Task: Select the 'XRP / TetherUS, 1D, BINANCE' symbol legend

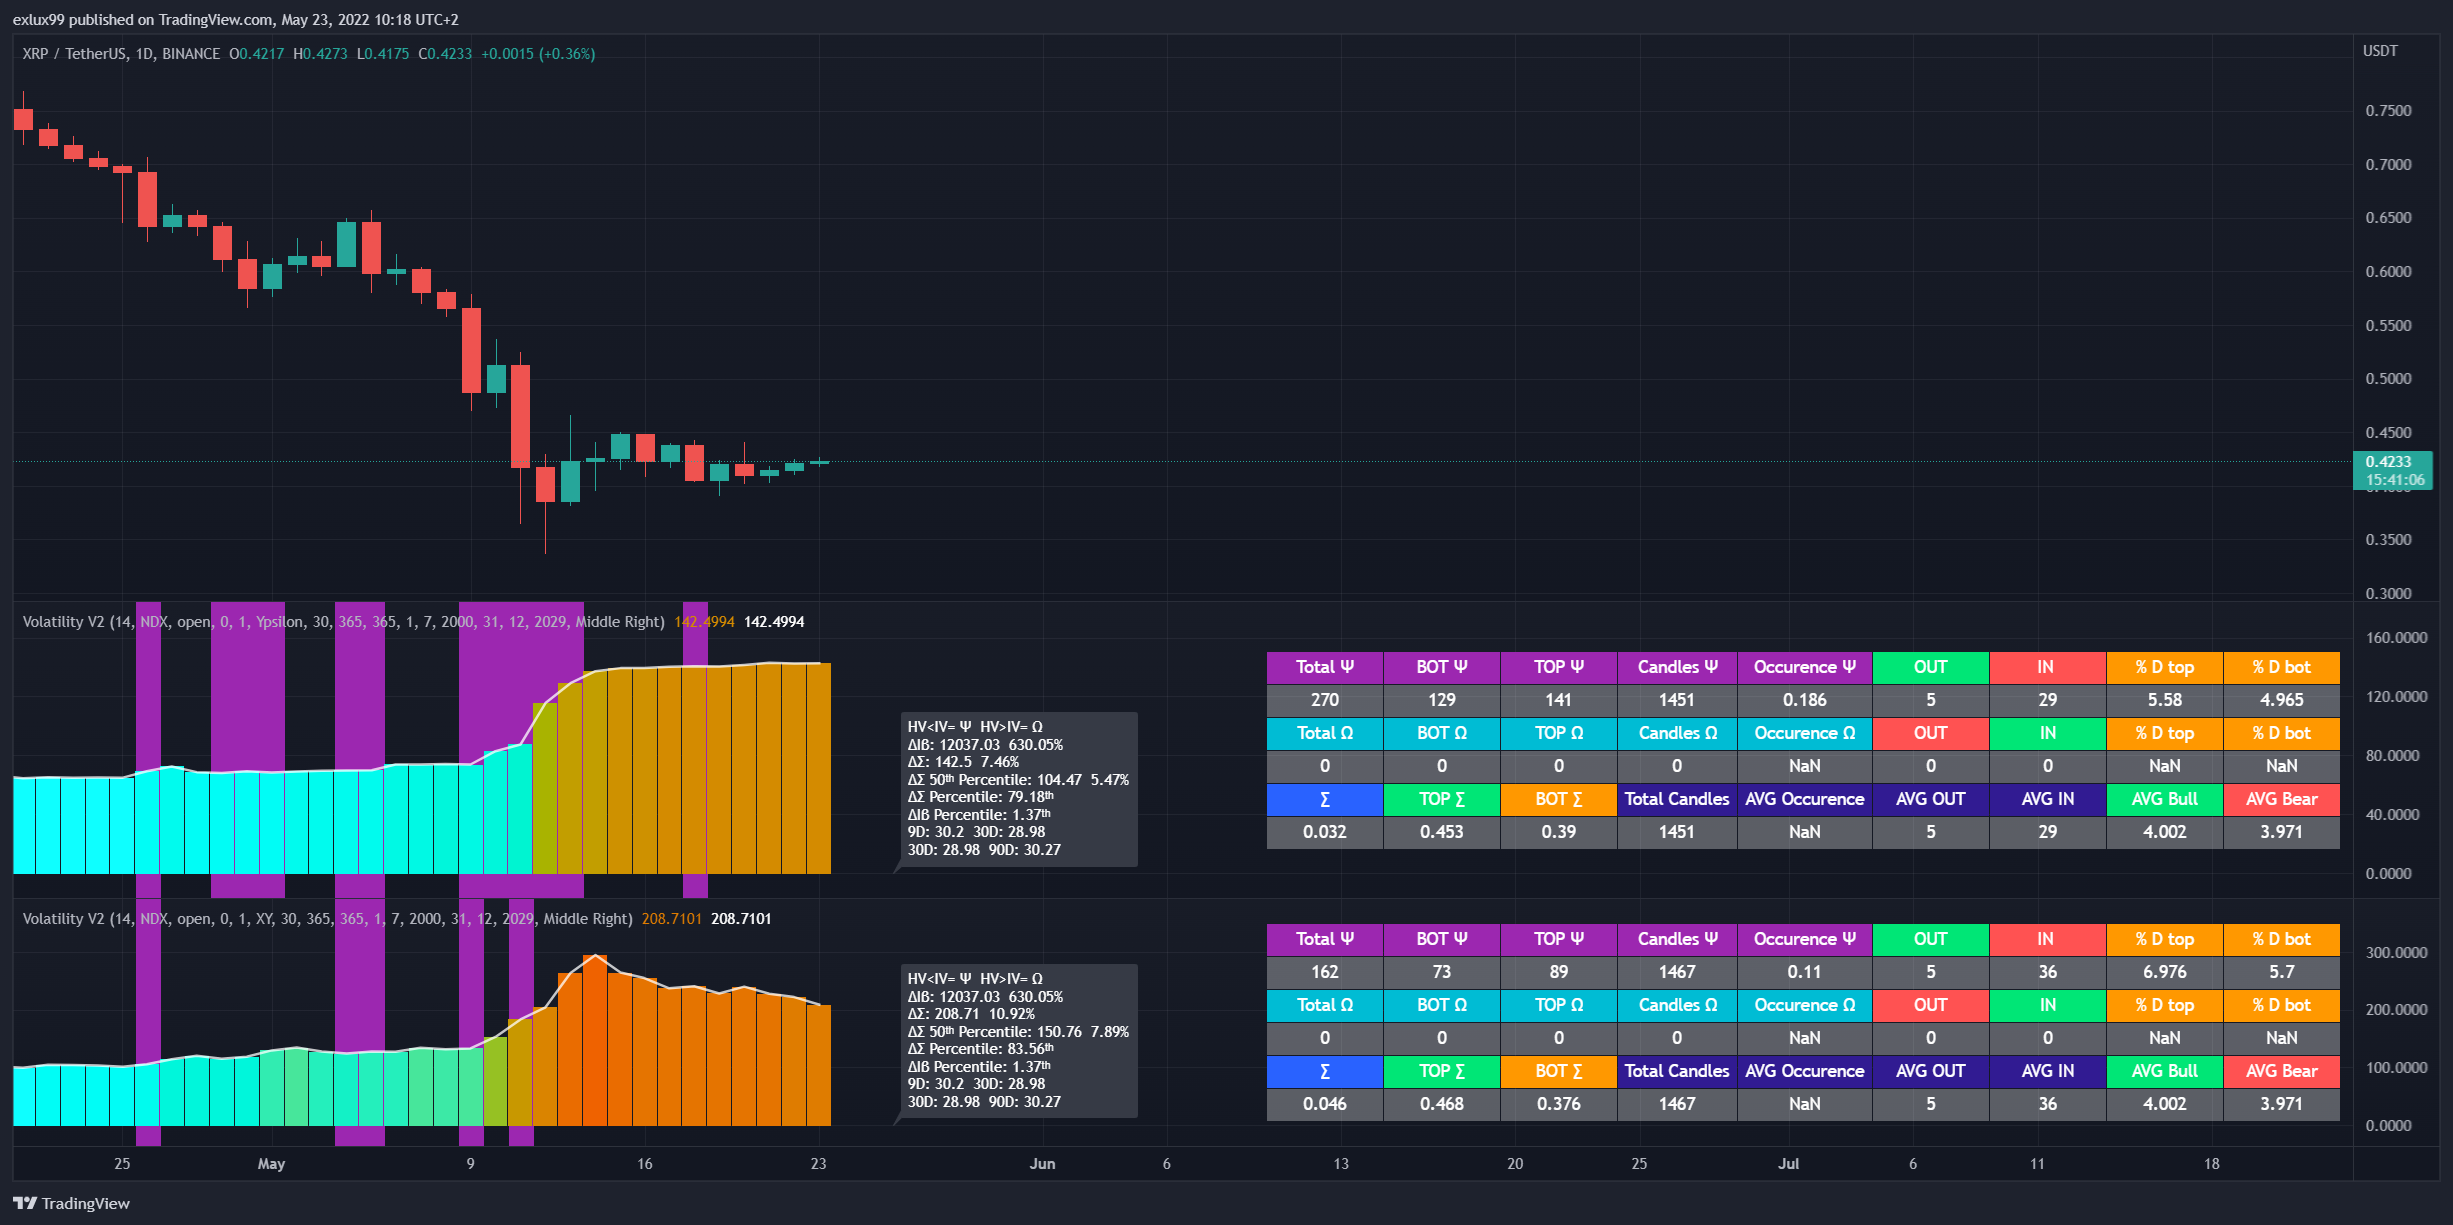Action: [121, 54]
